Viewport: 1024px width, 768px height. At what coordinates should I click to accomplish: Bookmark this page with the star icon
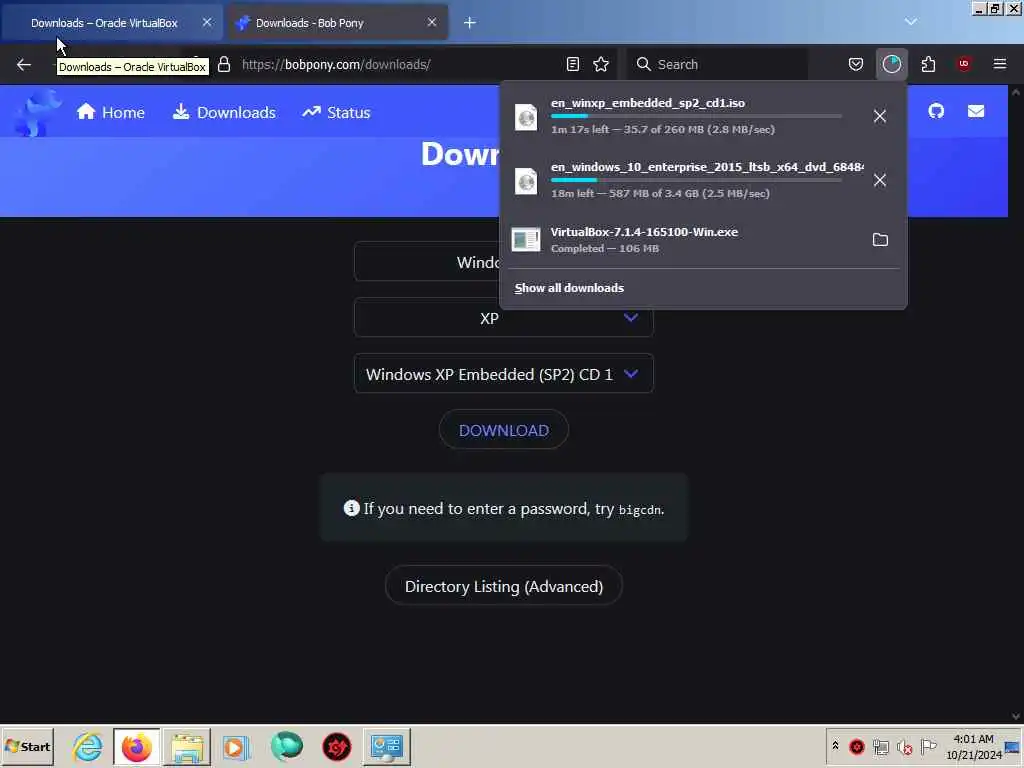(x=601, y=64)
